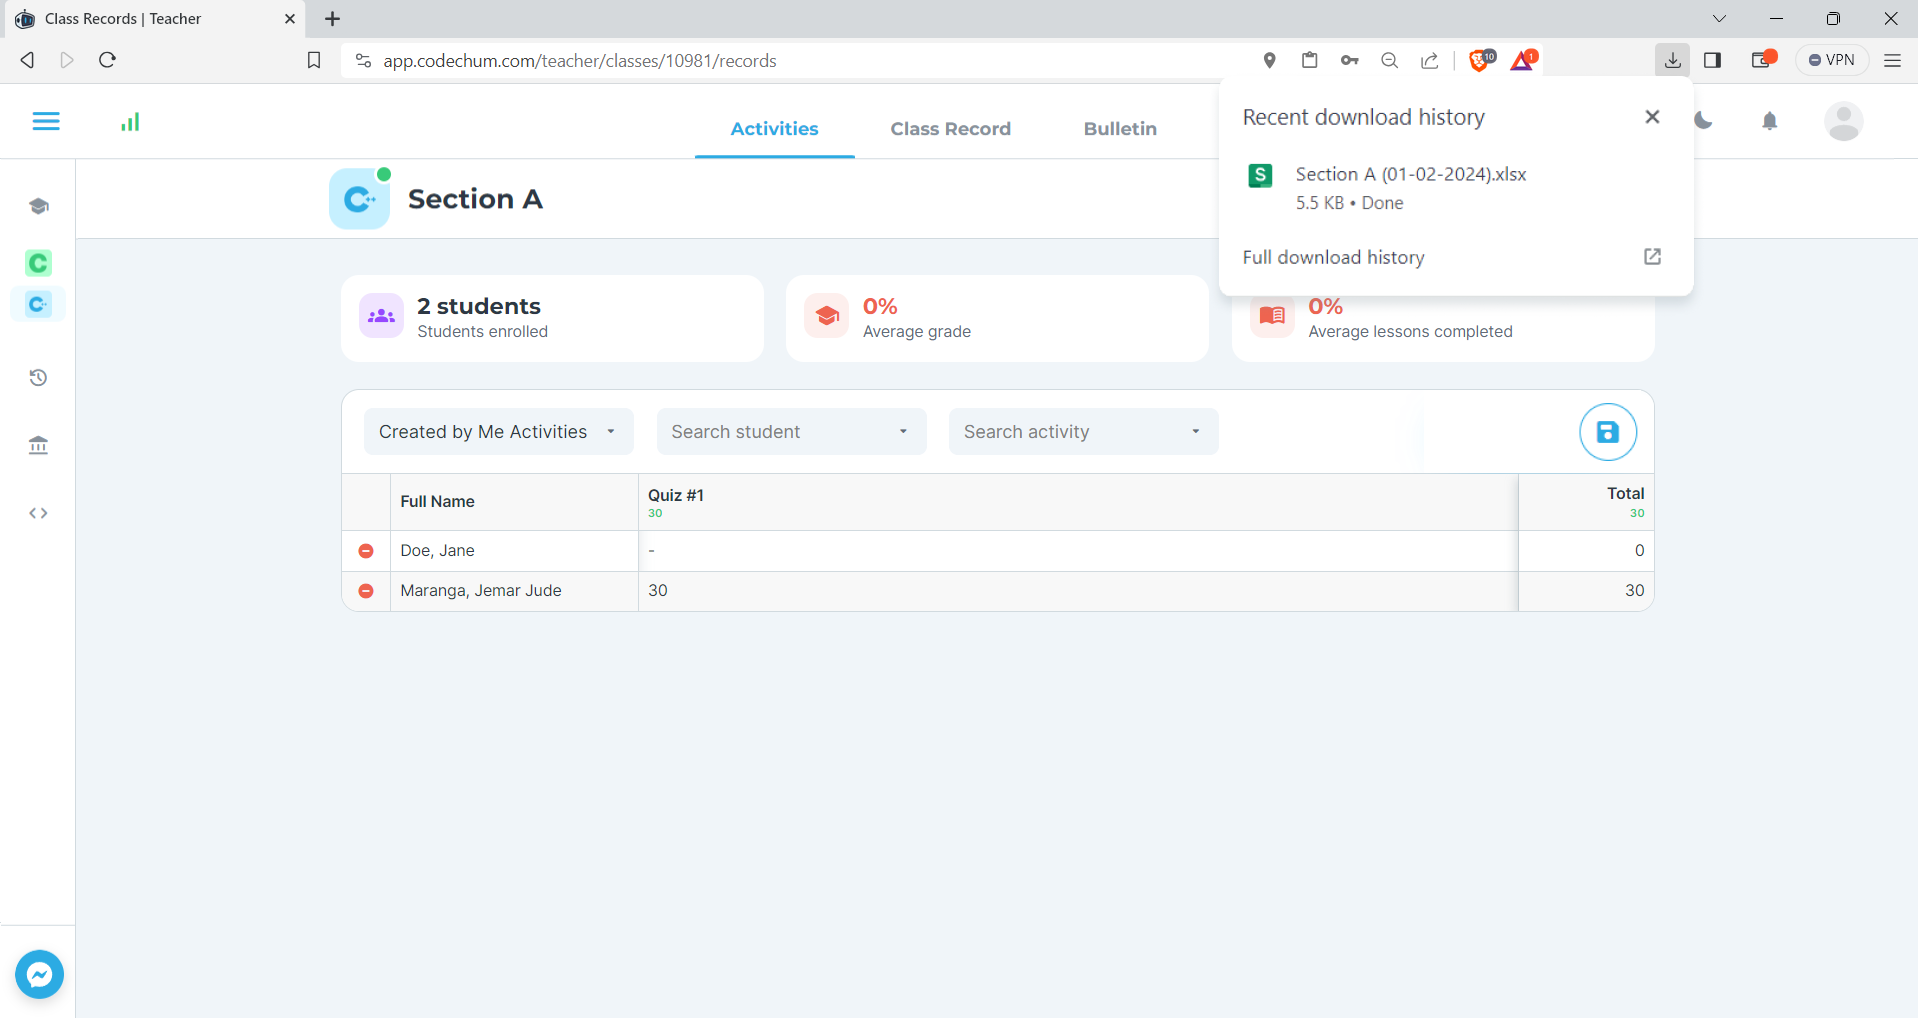Click the green bar chart icon
1918x1018 pixels.
pos(130,122)
